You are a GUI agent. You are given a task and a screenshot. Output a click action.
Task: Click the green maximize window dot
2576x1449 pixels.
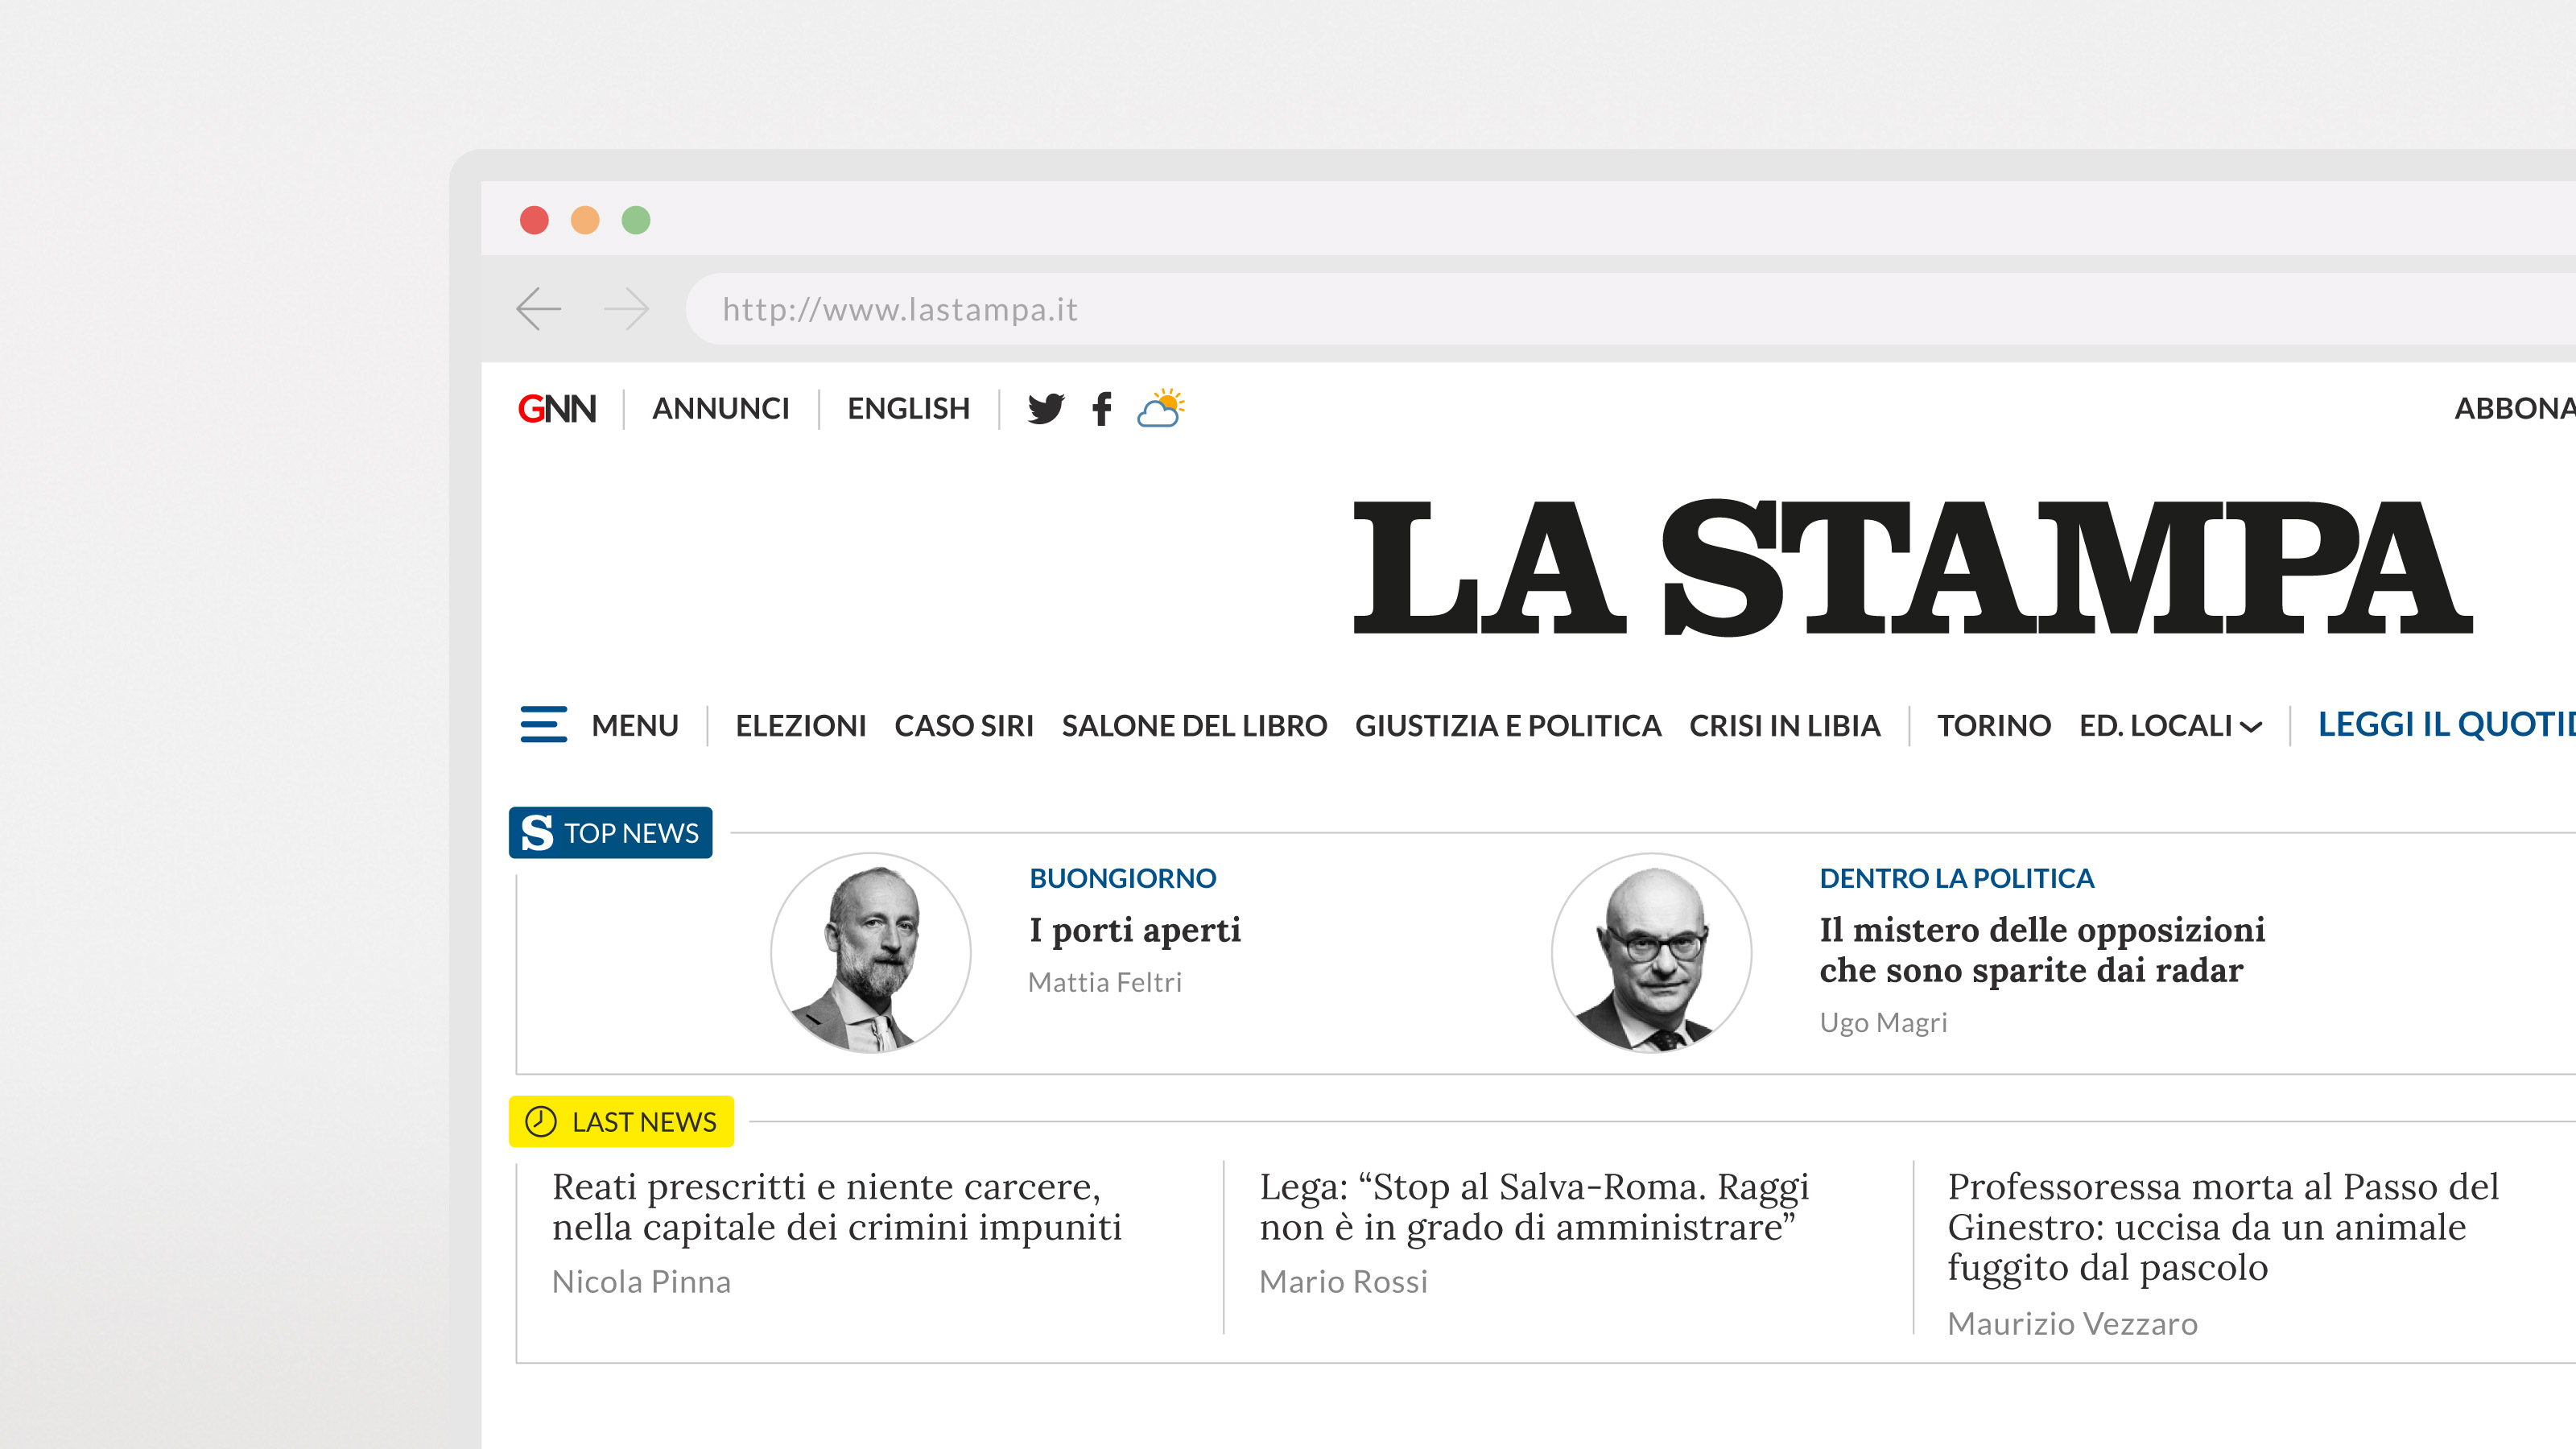636,220
